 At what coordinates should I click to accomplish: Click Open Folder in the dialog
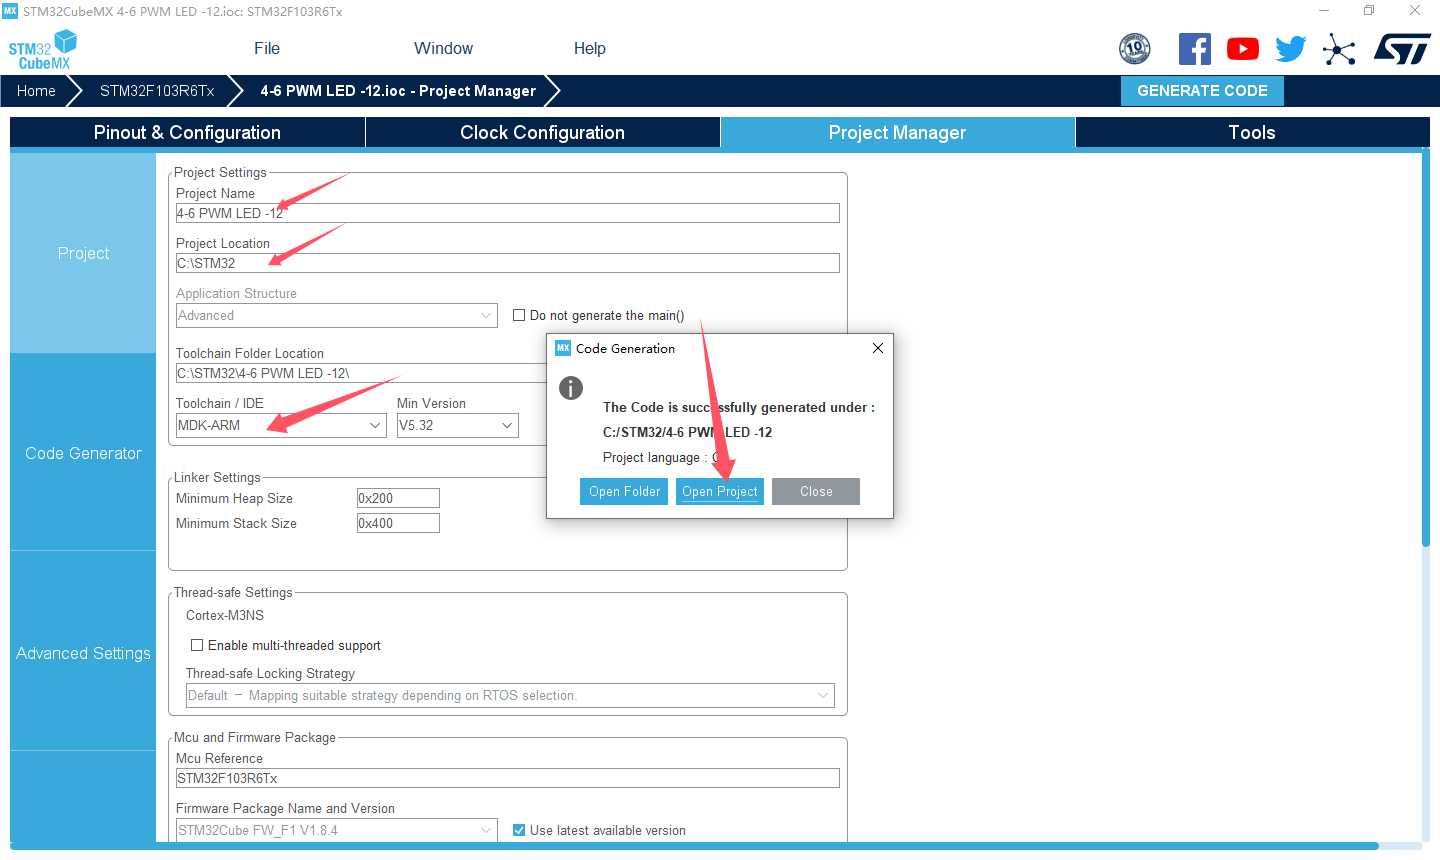tap(624, 491)
